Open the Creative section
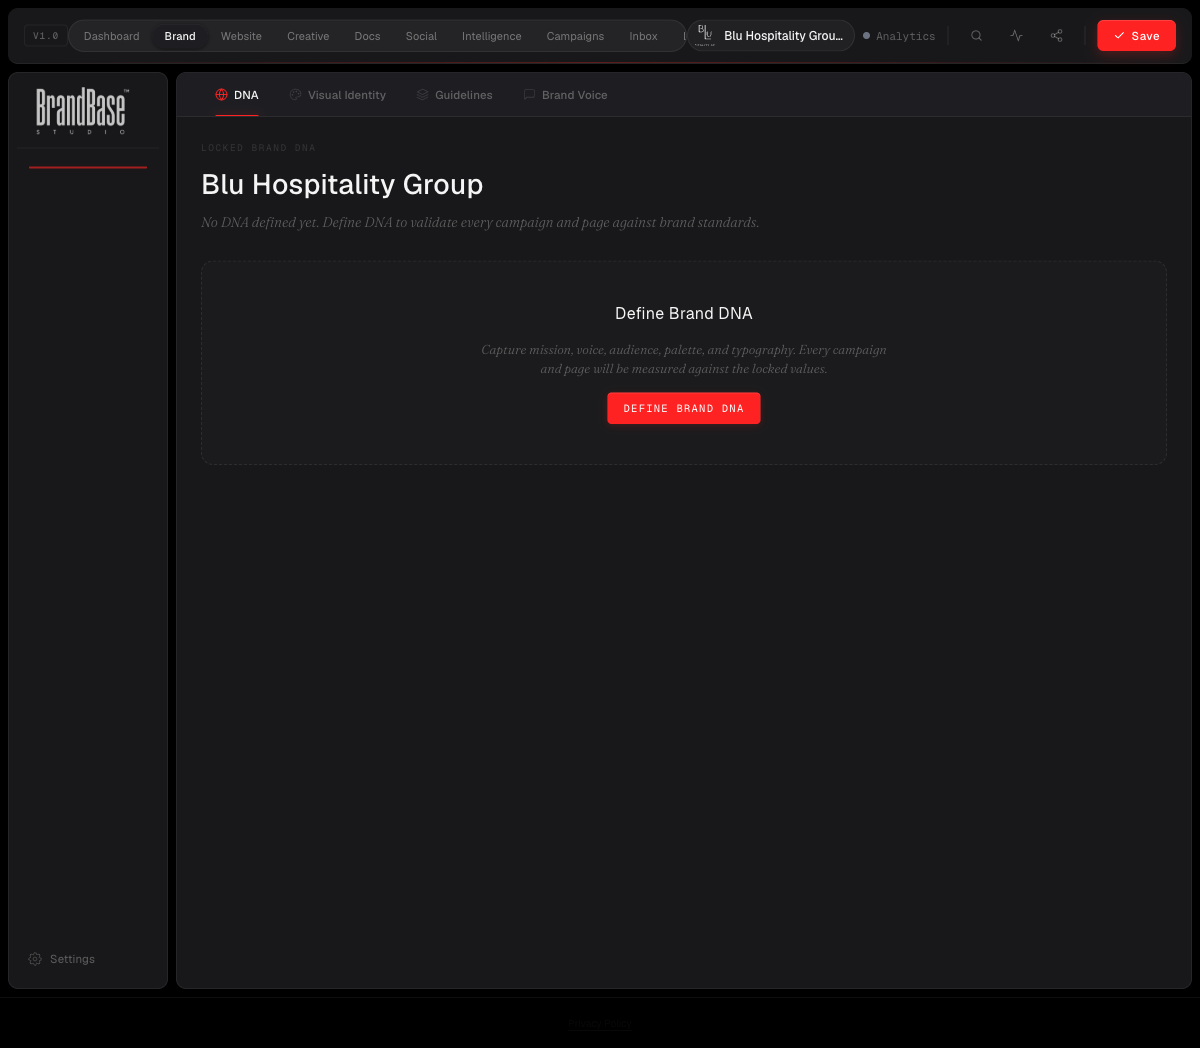The width and height of the screenshot is (1200, 1048). tap(308, 36)
